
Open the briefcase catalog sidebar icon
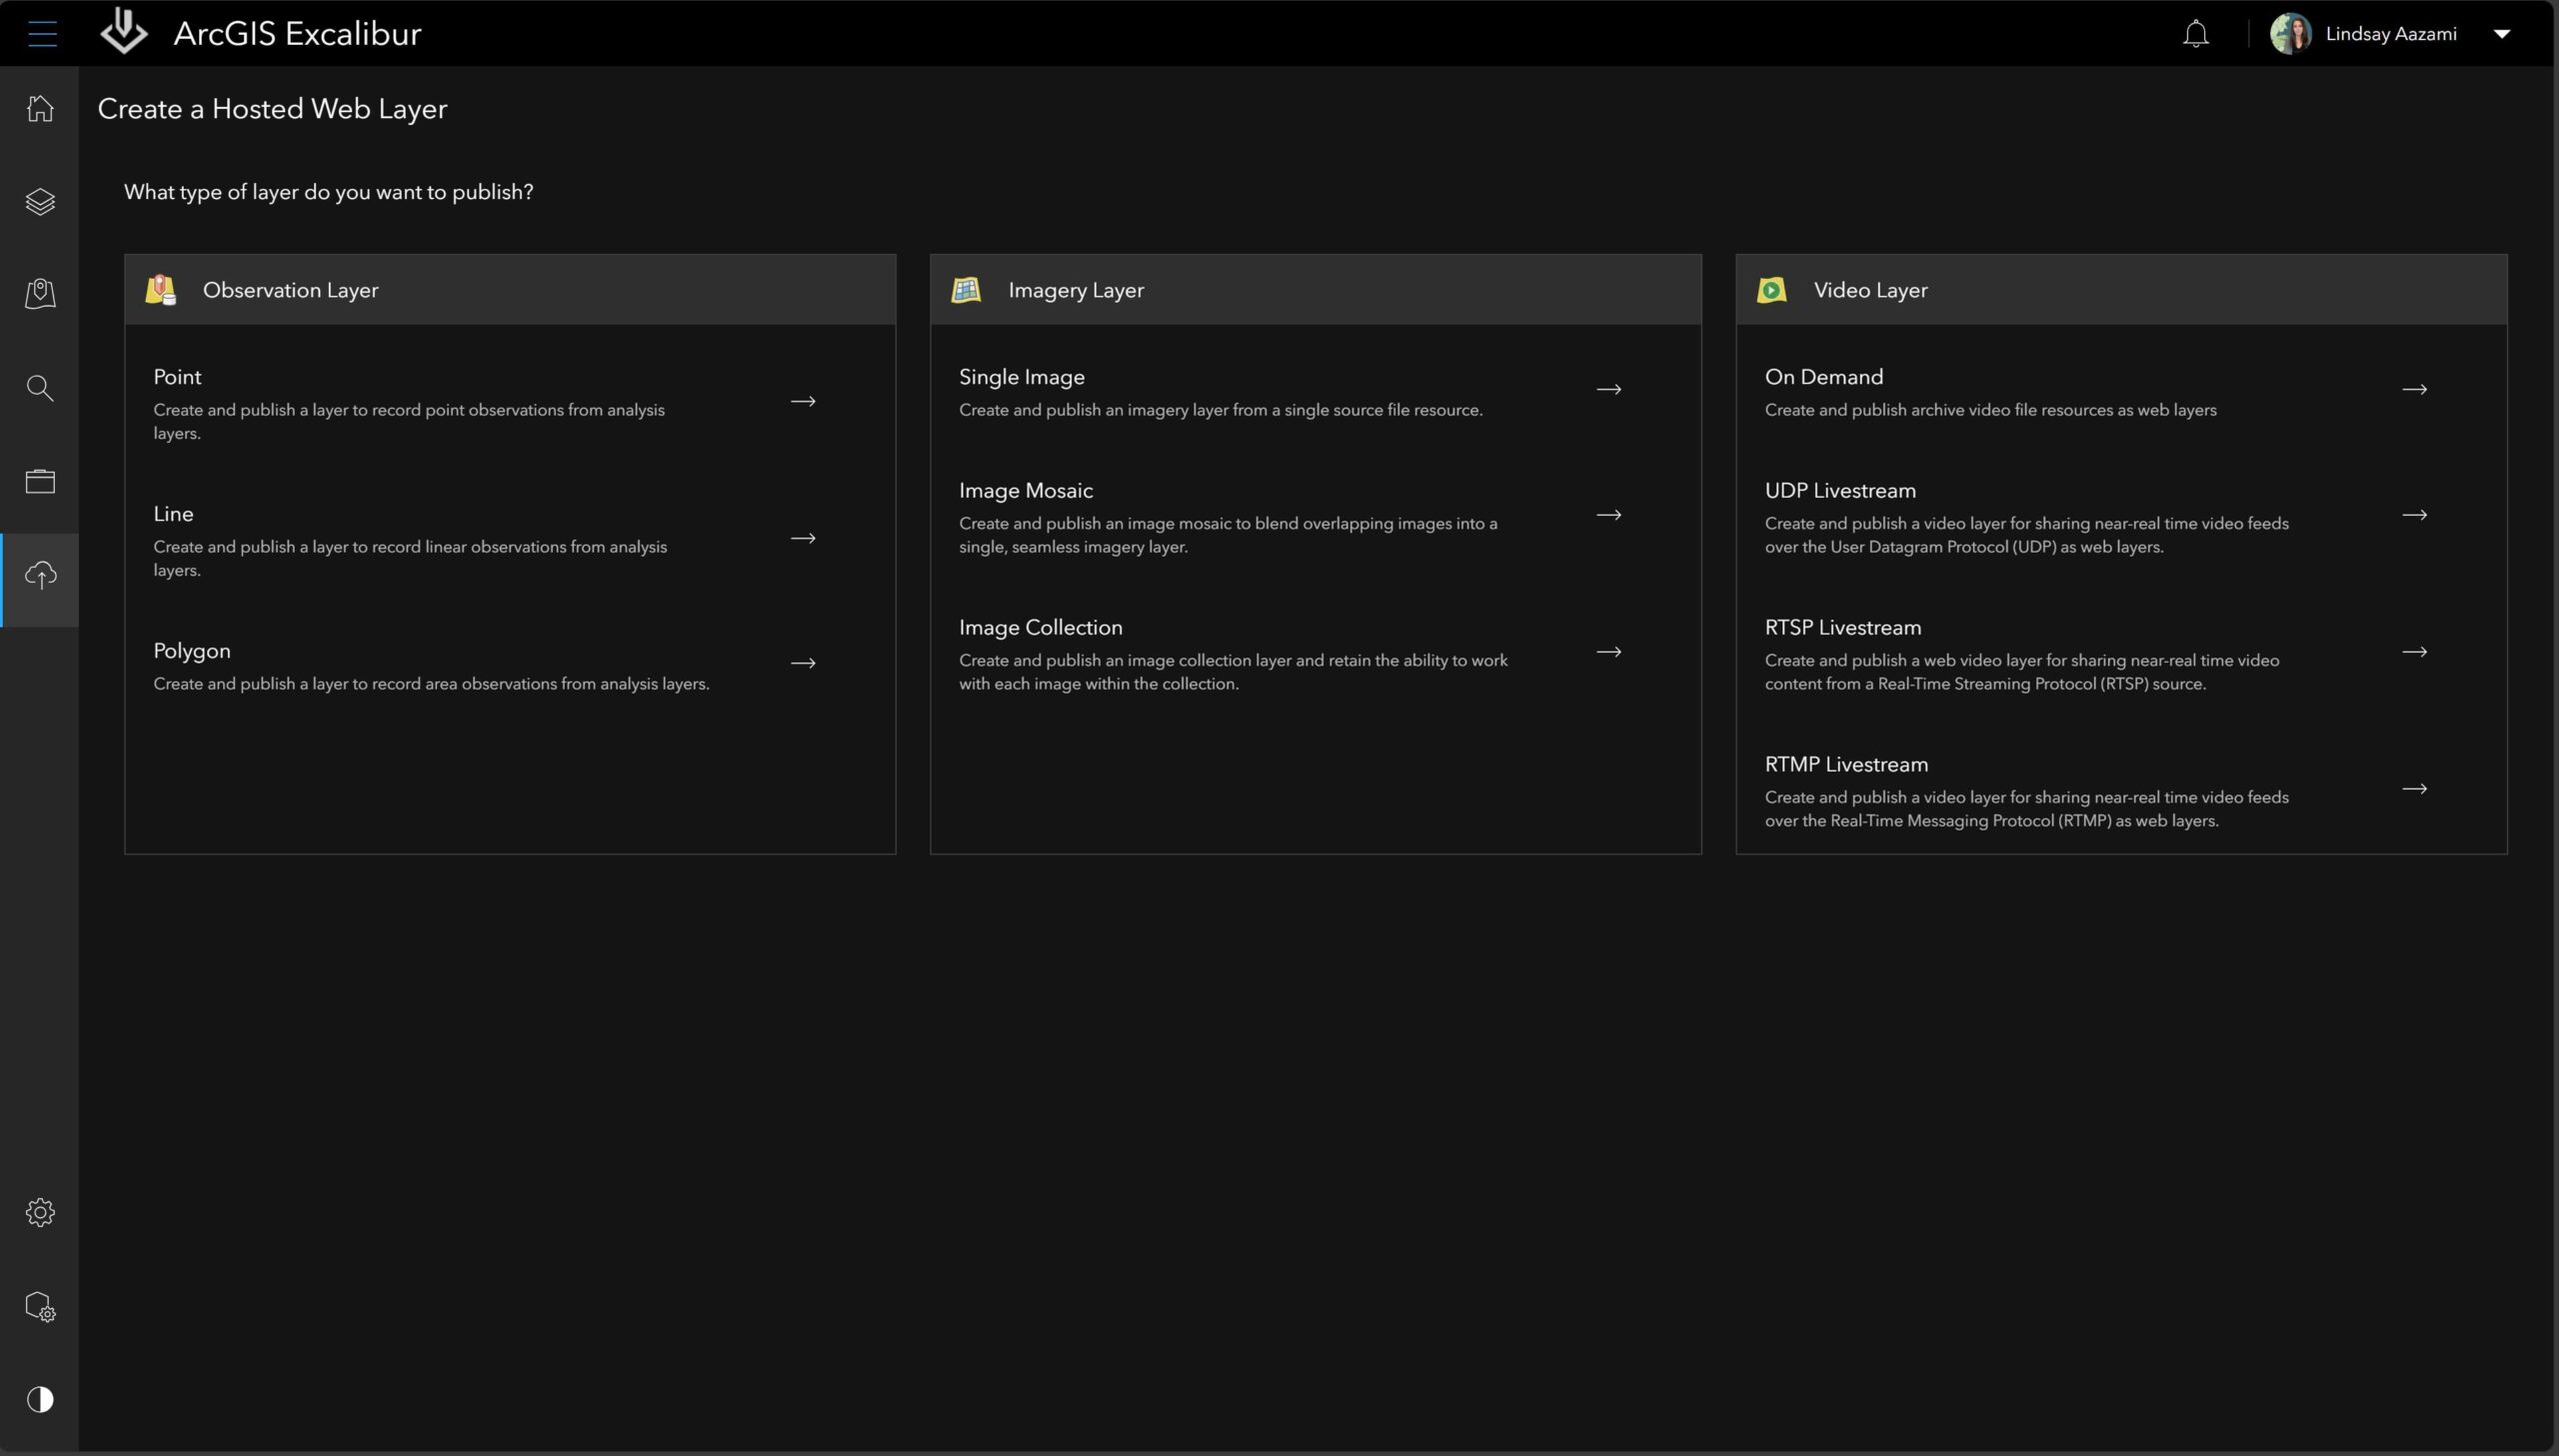coord(40,481)
